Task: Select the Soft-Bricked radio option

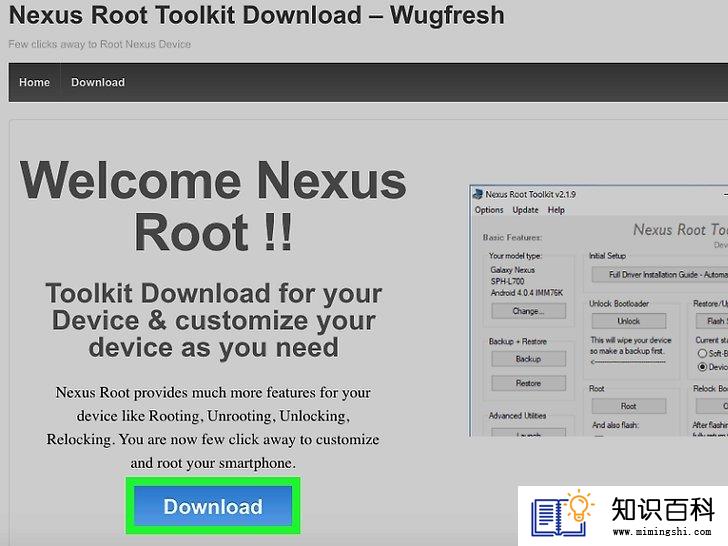Action: pos(702,353)
